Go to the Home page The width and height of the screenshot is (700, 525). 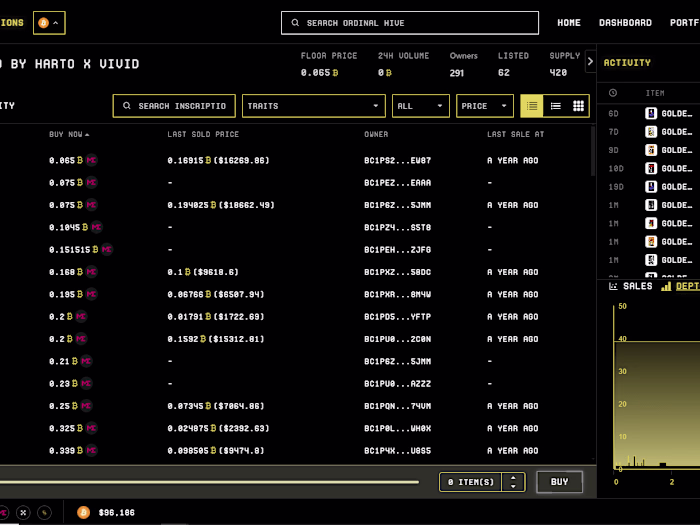569,23
